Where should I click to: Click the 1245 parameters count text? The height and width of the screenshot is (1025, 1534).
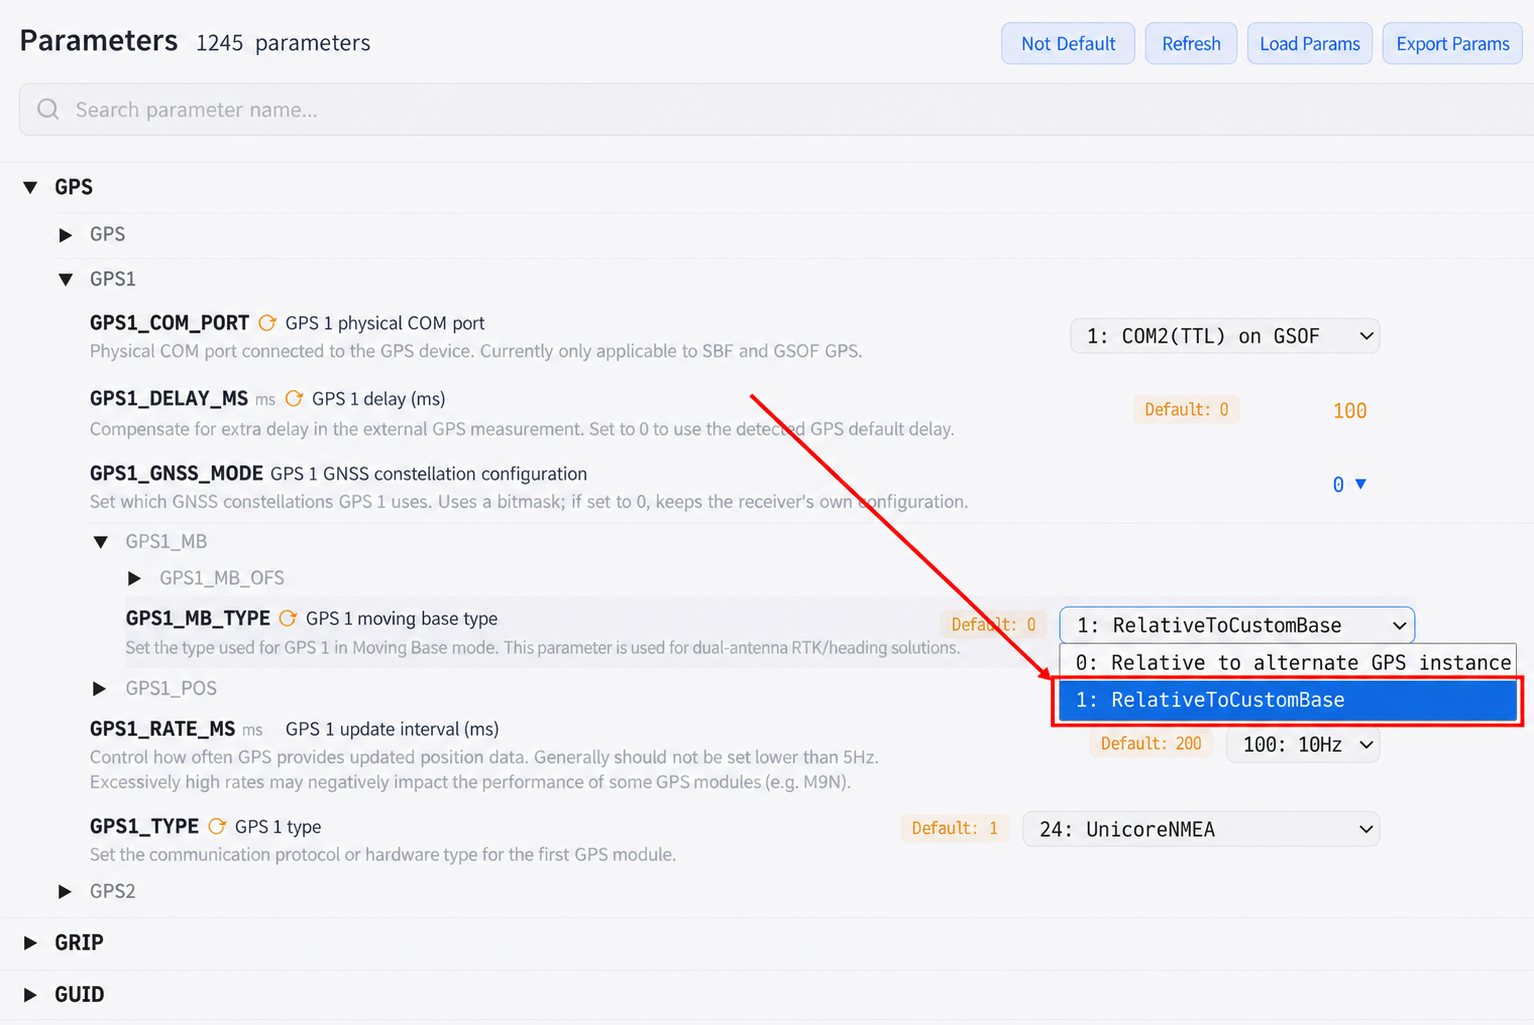click(283, 43)
